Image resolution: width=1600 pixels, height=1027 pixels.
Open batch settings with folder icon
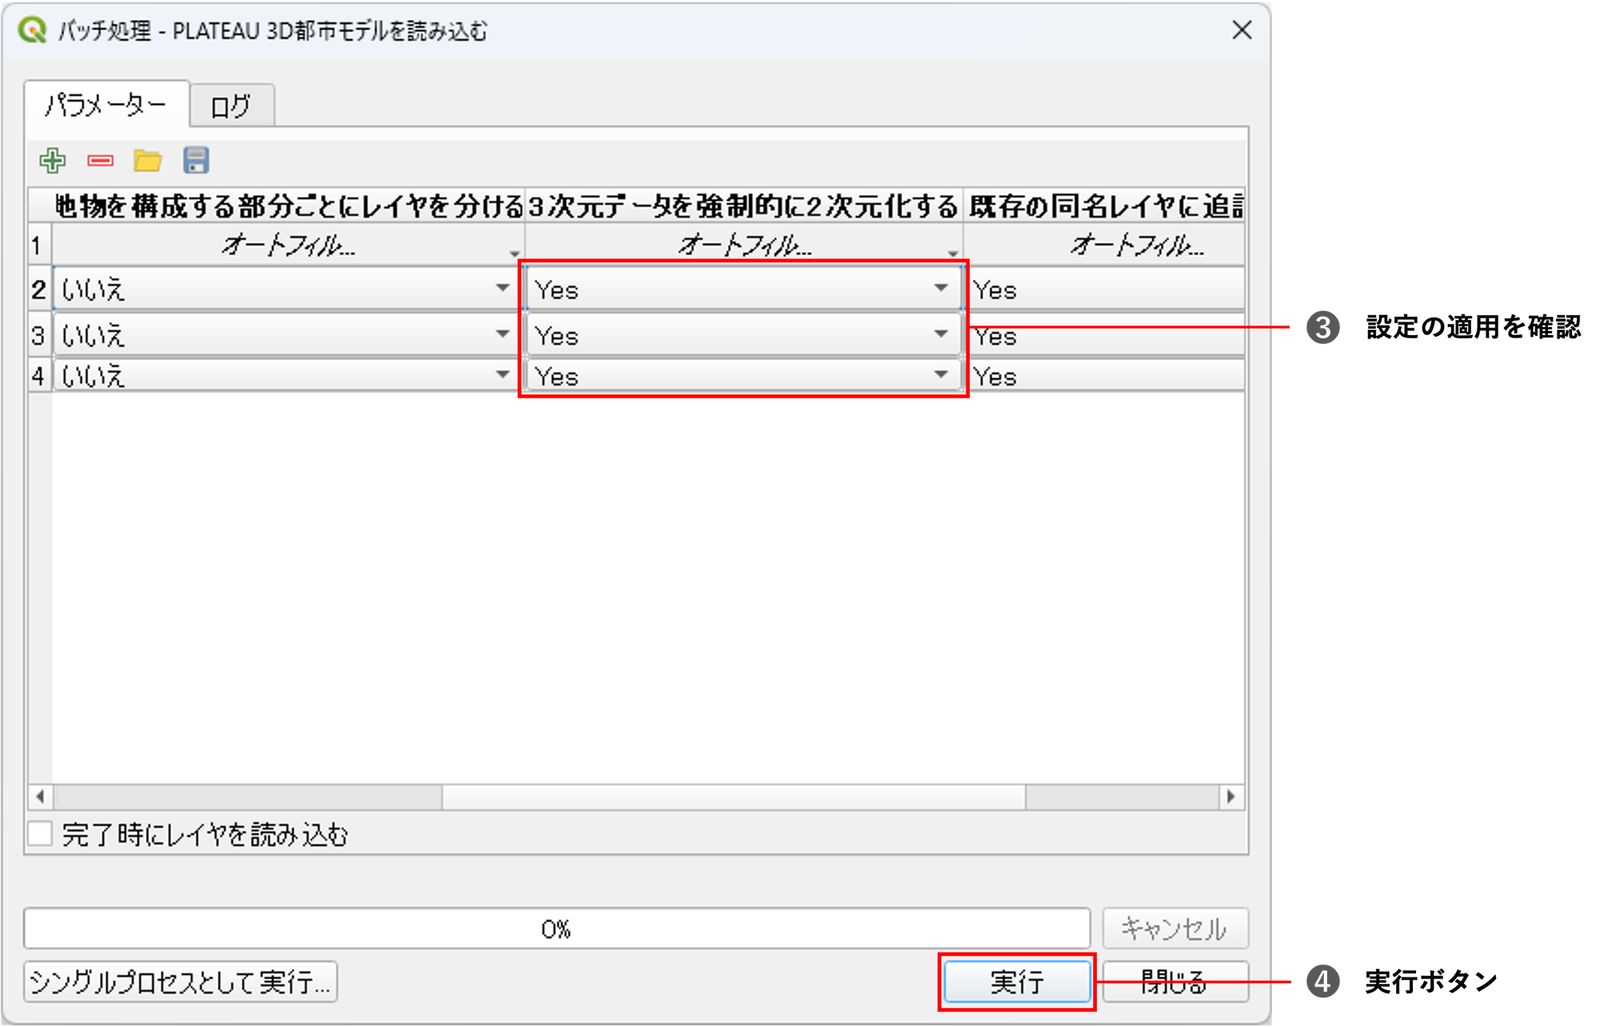click(x=148, y=160)
